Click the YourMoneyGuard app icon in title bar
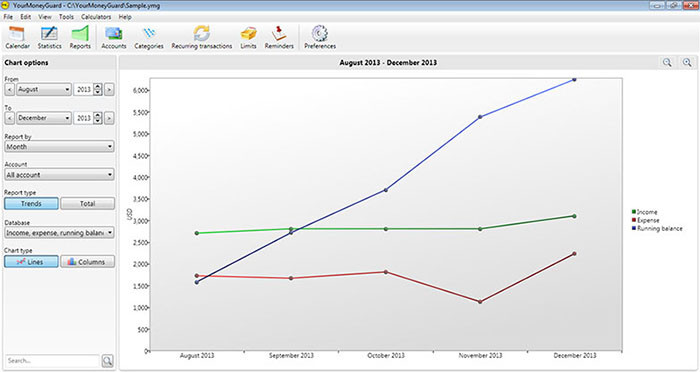 5,5
